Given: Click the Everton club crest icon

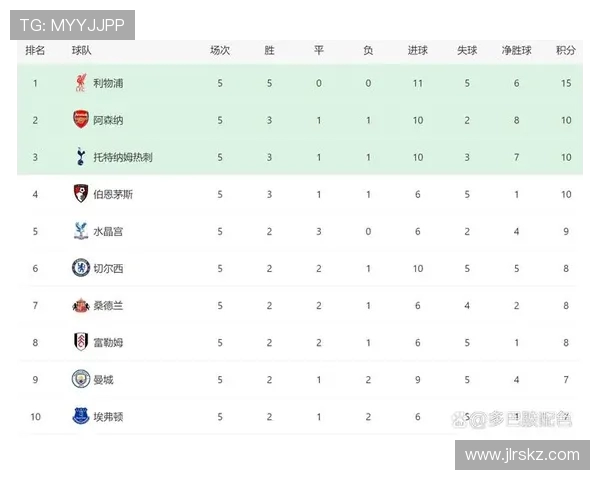Looking at the screenshot, I should 80,416.
